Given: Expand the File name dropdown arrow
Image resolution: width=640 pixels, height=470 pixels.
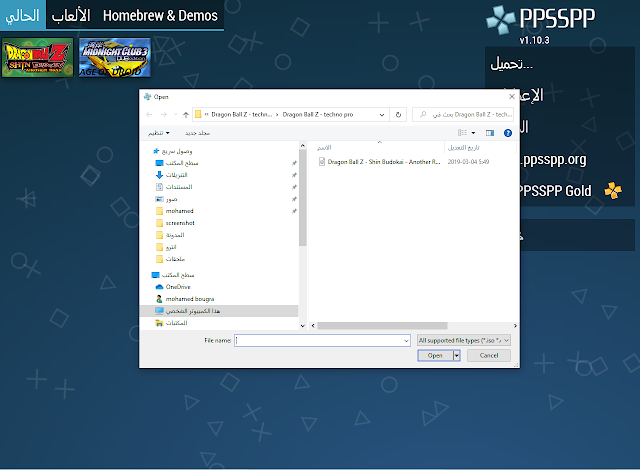Looking at the screenshot, I should click(x=407, y=340).
